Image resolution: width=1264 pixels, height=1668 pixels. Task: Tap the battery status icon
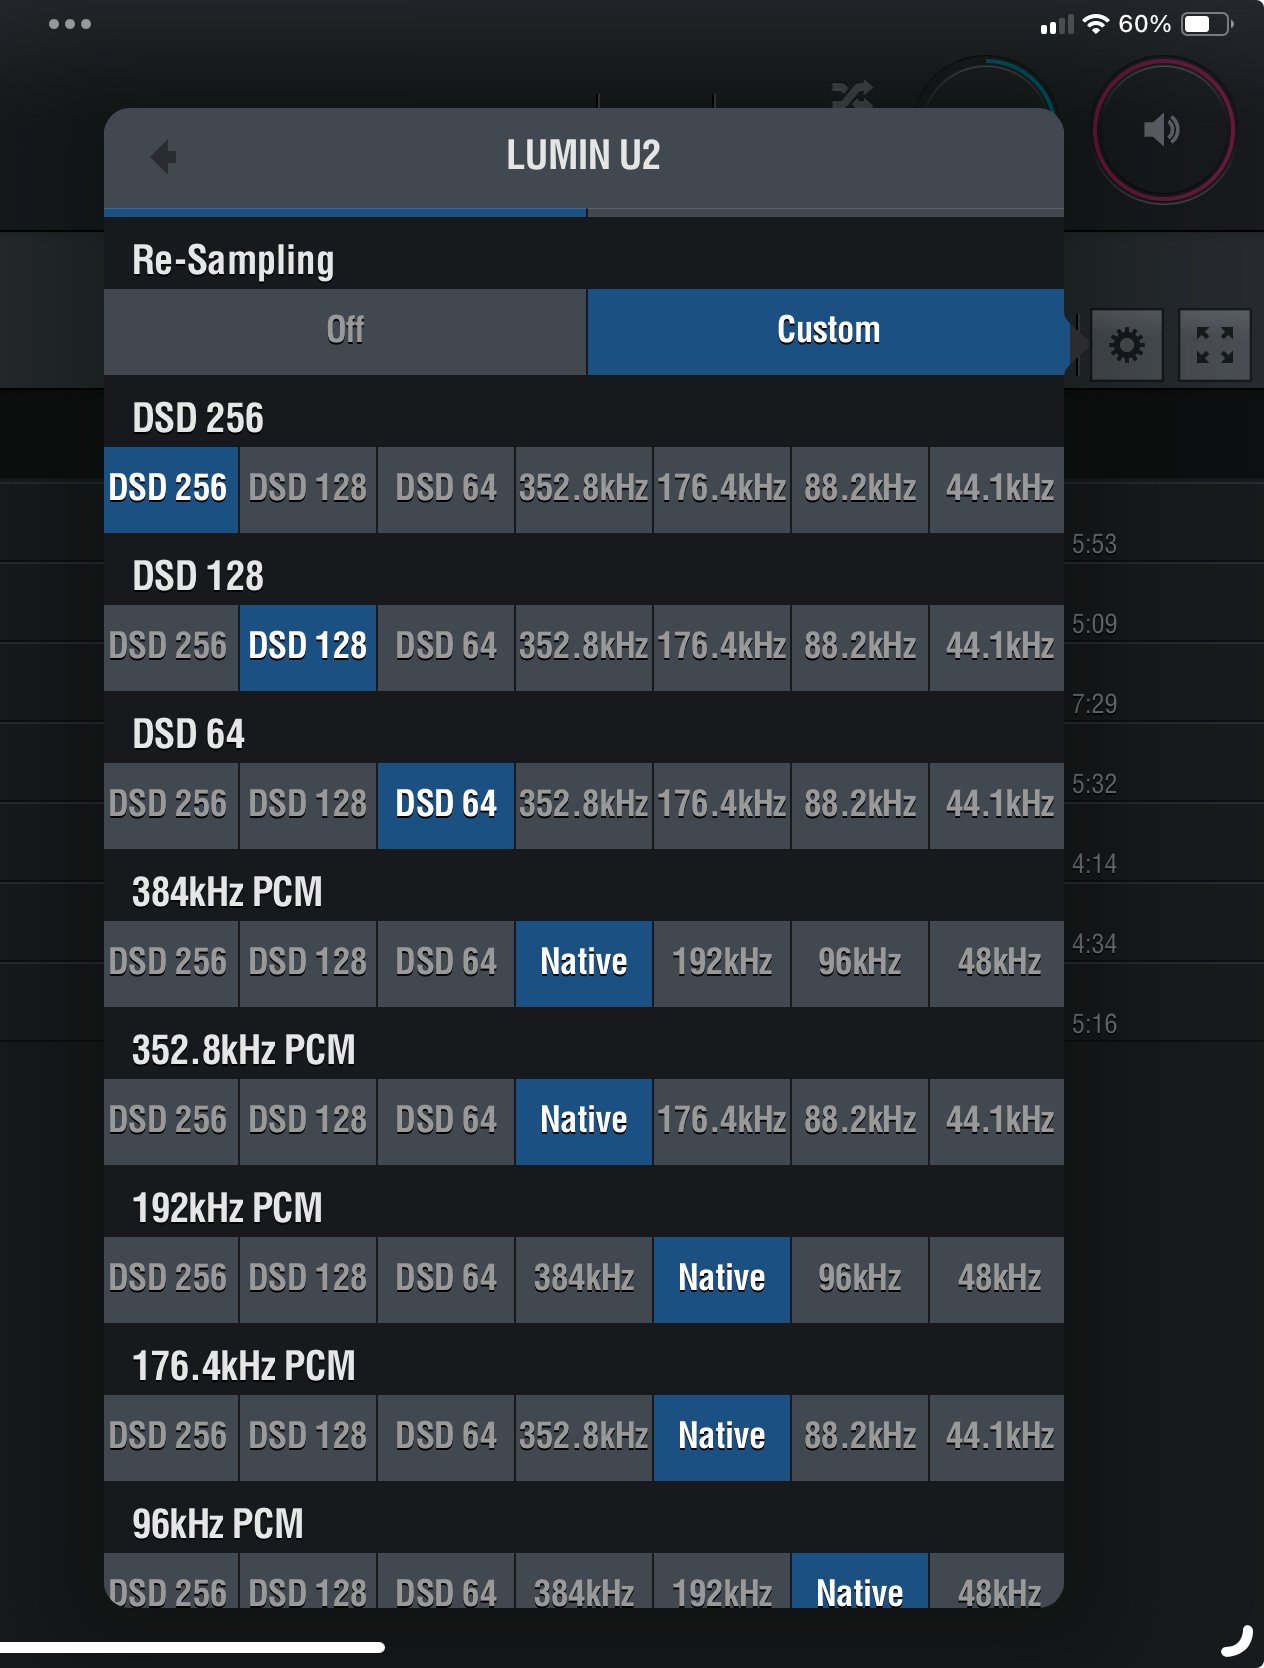[1207, 24]
